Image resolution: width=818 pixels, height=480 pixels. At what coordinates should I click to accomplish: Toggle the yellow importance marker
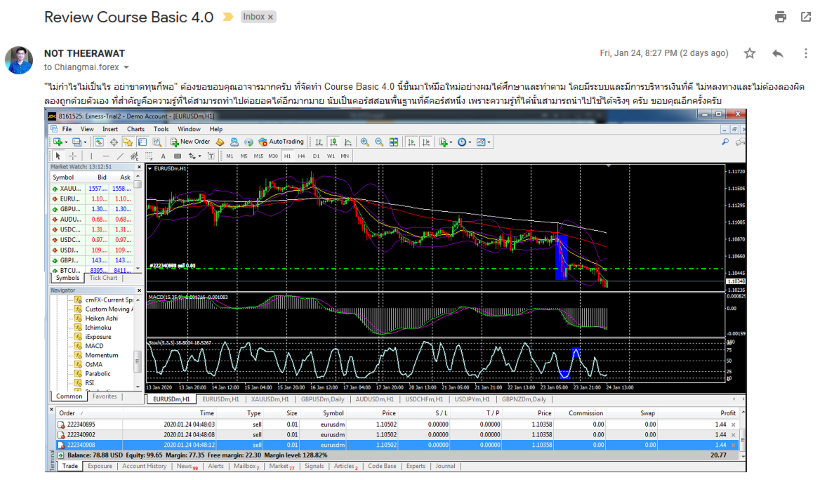227,17
